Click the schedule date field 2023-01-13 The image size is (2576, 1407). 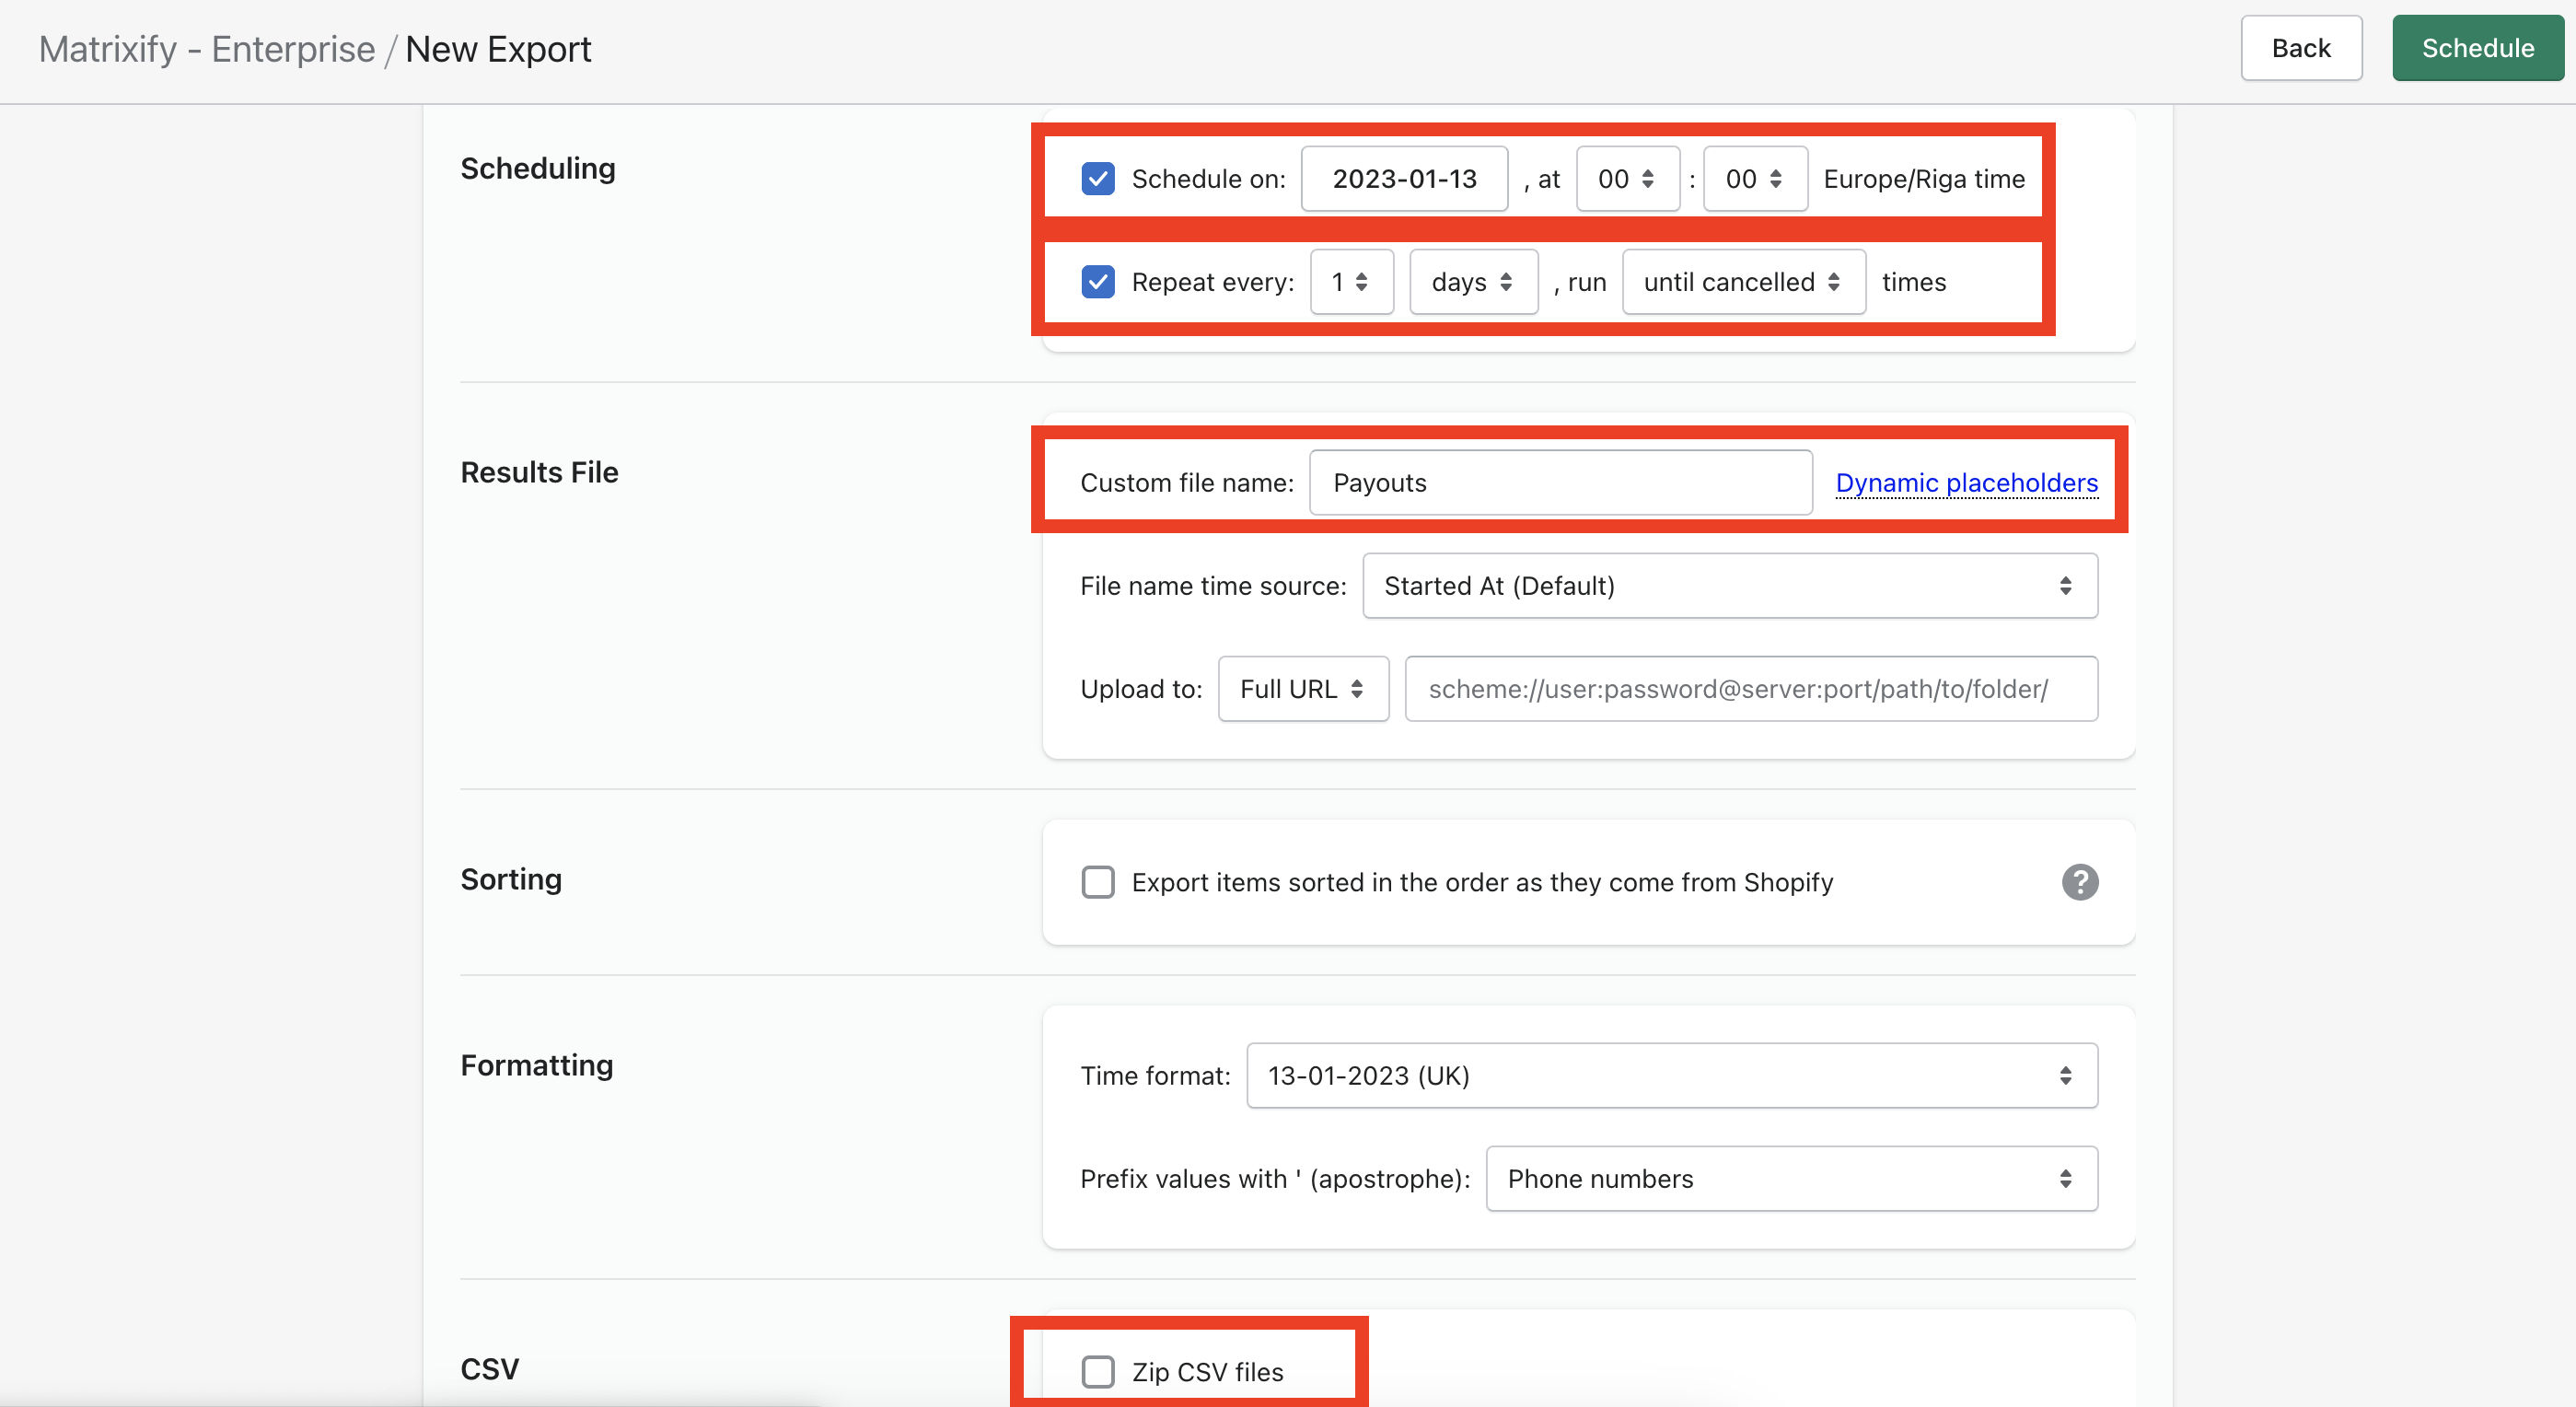coord(1404,179)
